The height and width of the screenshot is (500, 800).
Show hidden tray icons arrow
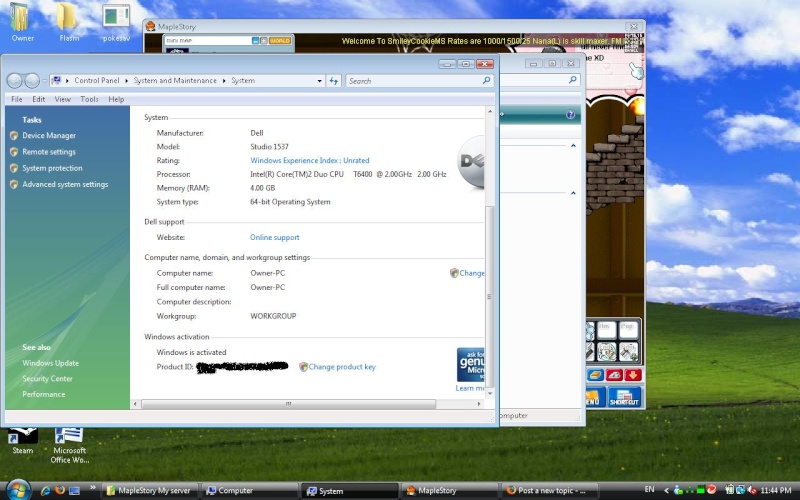(x=666, y=490)
